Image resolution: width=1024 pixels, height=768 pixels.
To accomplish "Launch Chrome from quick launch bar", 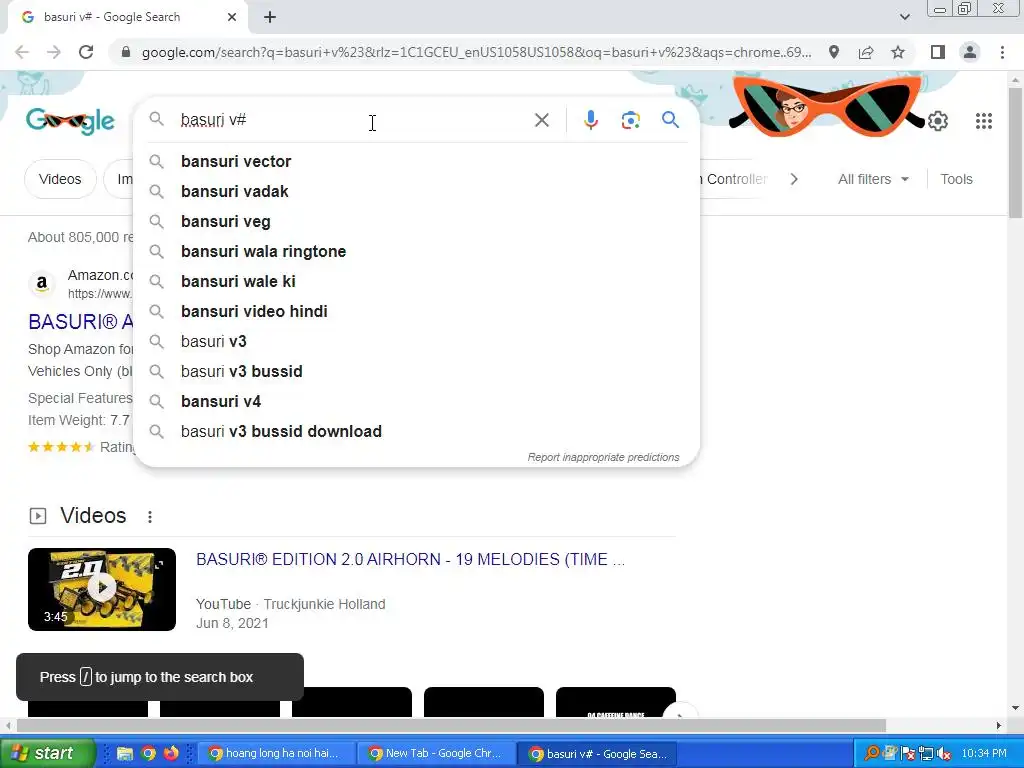I will [x=148, y=754].
